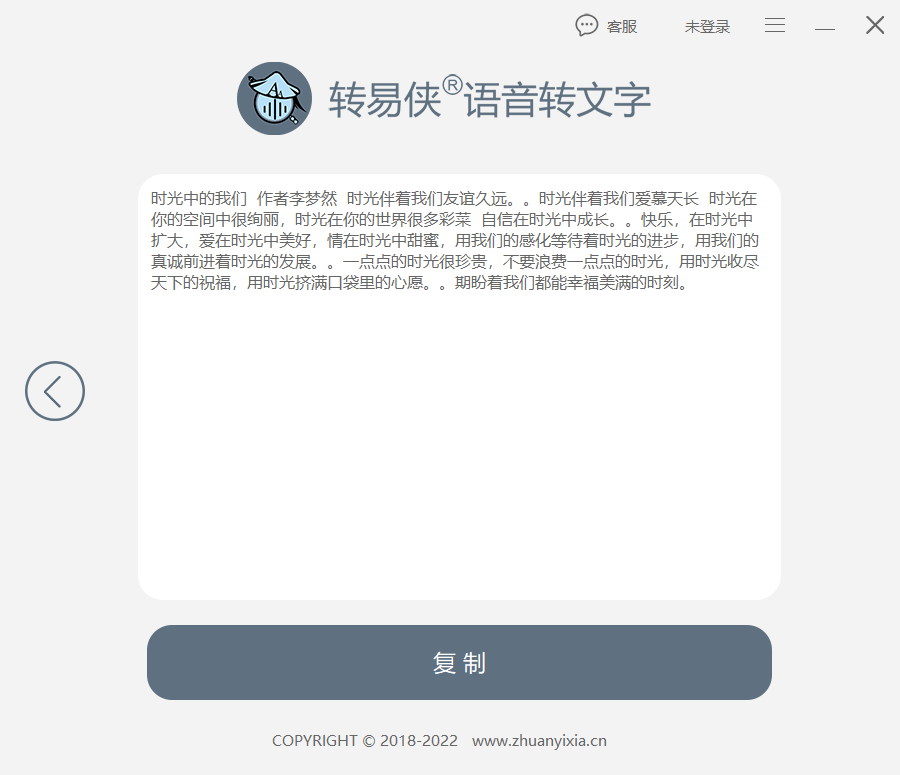Click the text line starting 扩大，爱在时光中美好
This screenshot has height=775, width=900.
click(455, 241)
